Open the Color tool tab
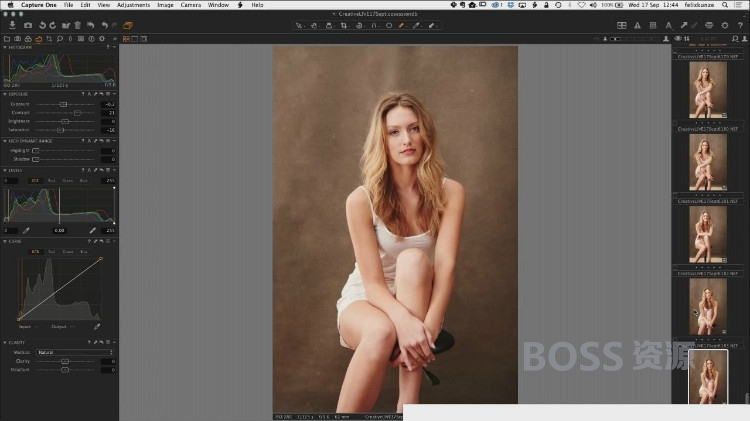This screenshot has width=750, height=421. (x=28, y=39)
